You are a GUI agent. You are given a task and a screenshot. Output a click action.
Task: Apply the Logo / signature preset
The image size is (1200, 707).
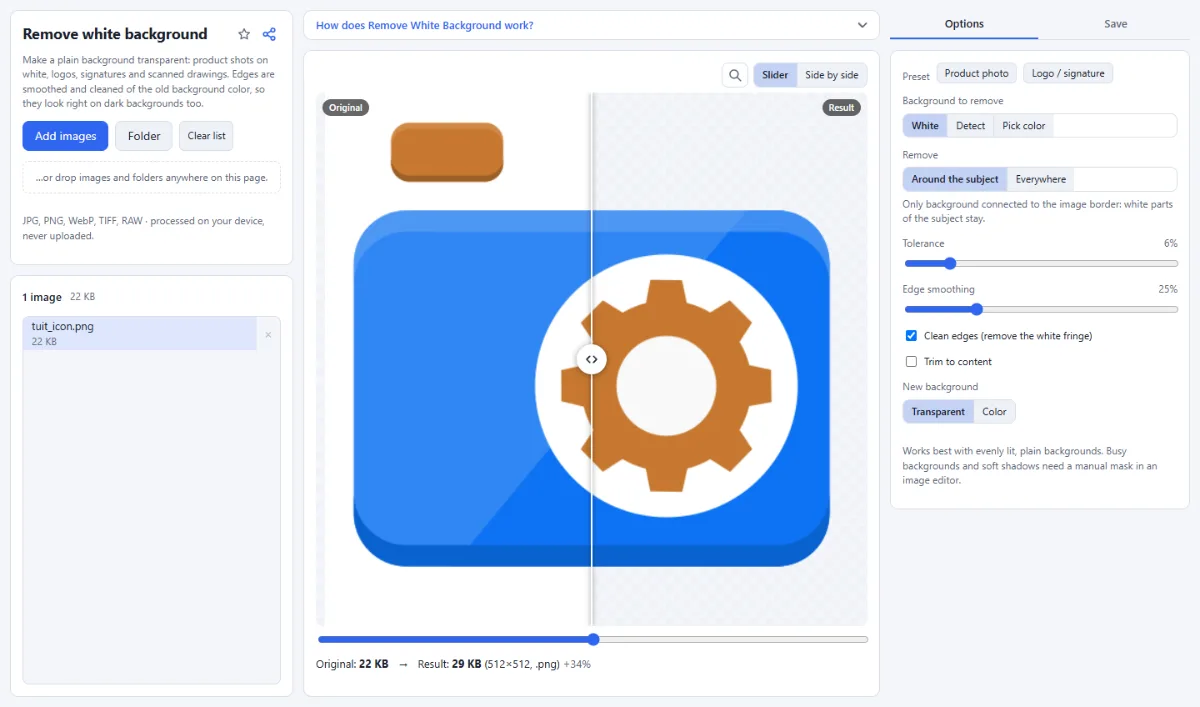tap(1068, 73)
